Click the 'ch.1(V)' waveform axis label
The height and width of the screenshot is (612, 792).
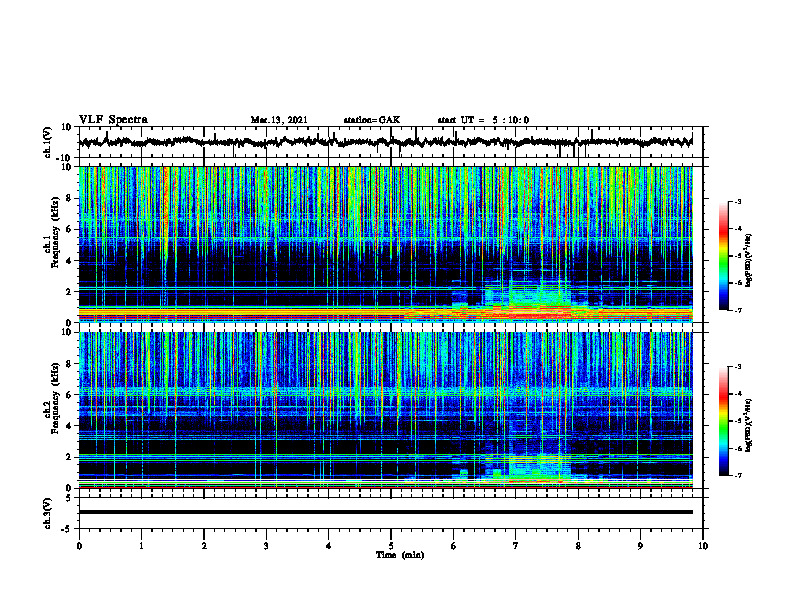click(48, 142)
